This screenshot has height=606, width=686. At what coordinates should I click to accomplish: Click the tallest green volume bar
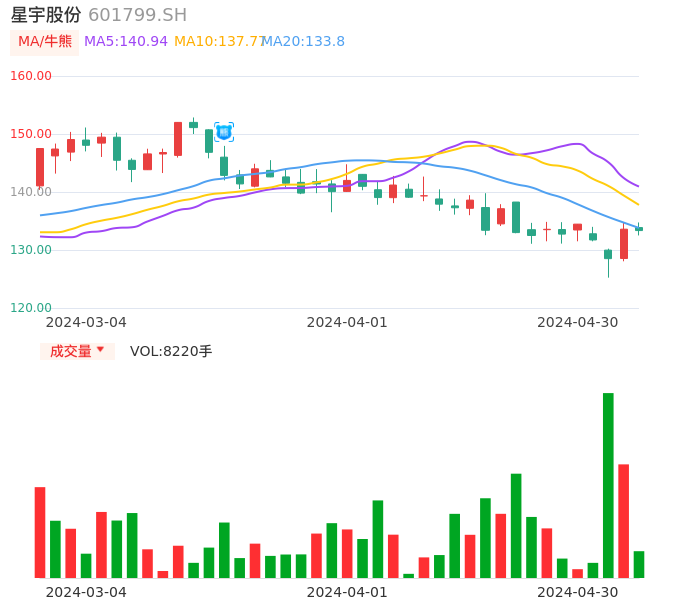click(x=608, y=485)
